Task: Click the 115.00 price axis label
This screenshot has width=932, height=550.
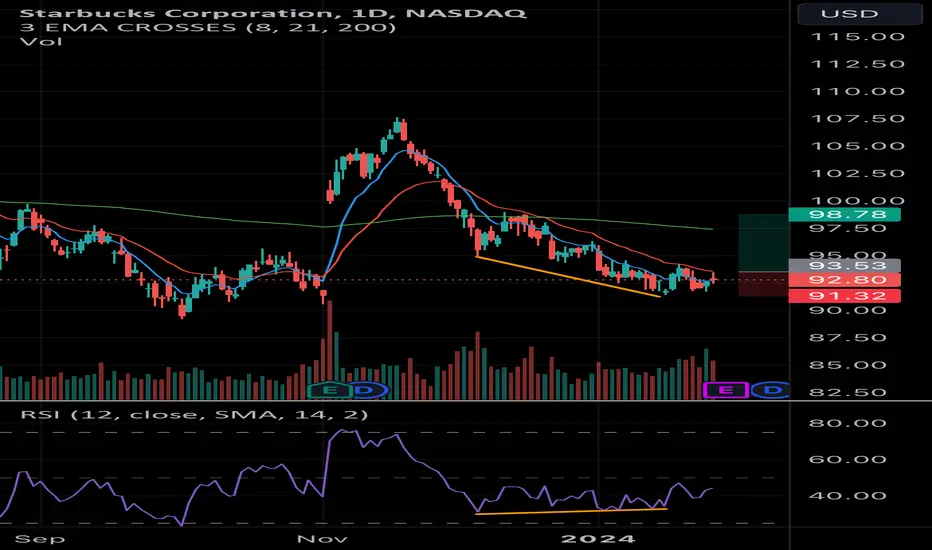Action: tap(858, 37)
